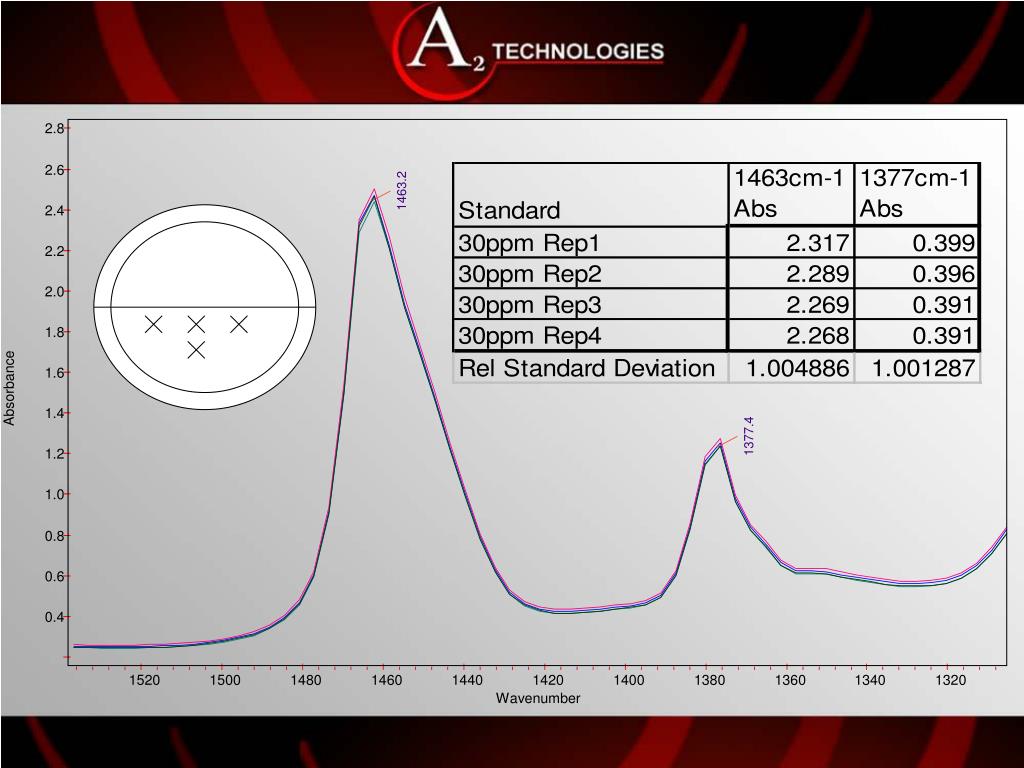Image resolution: width=1024 pixels, height=768 pixels.
Task: Select the value 0.399 in the Rep1 row
Action: (944, 244)
